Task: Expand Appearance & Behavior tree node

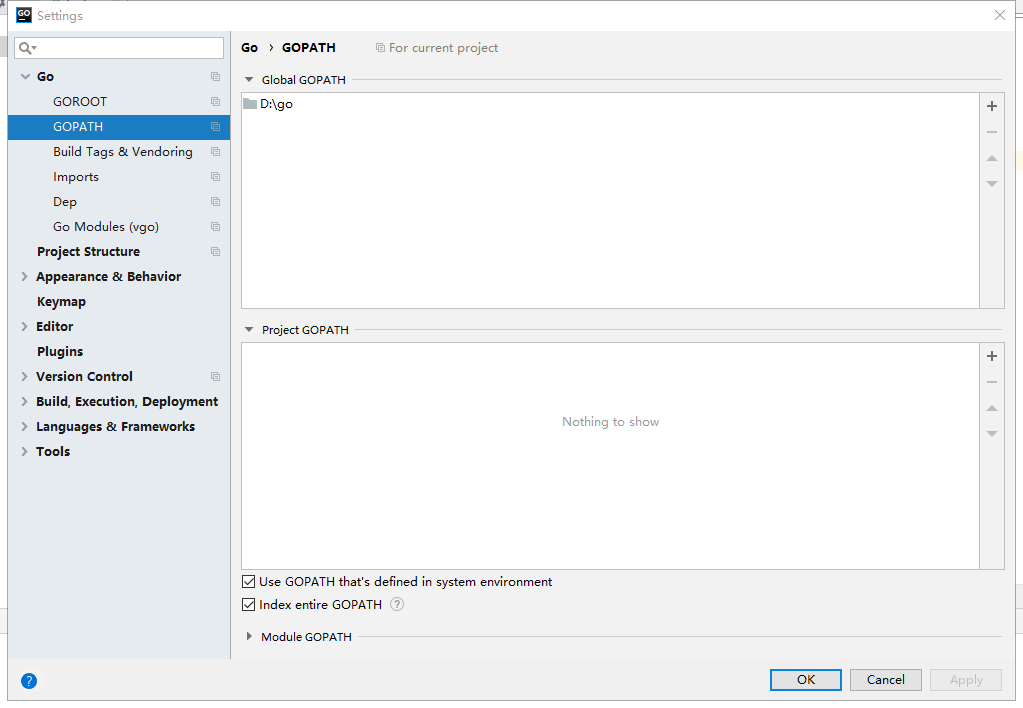Action: click(25, 277)
